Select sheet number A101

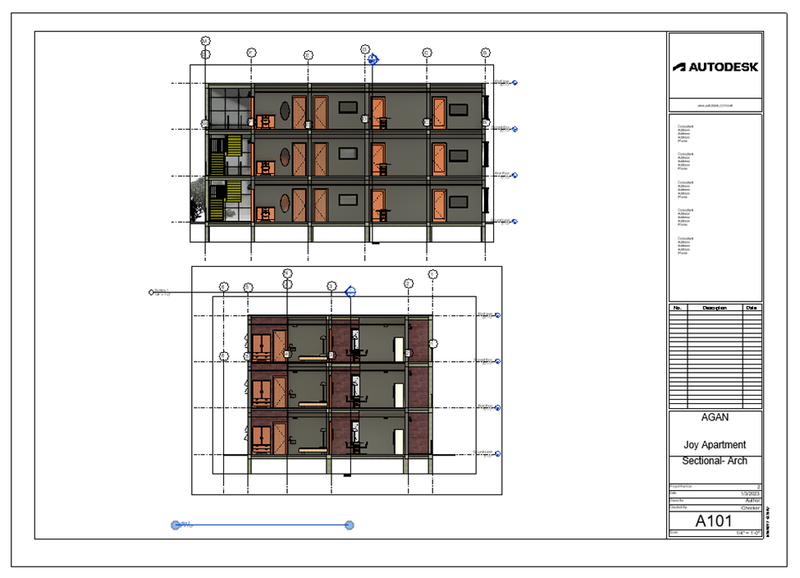click(x=713, y=521)
